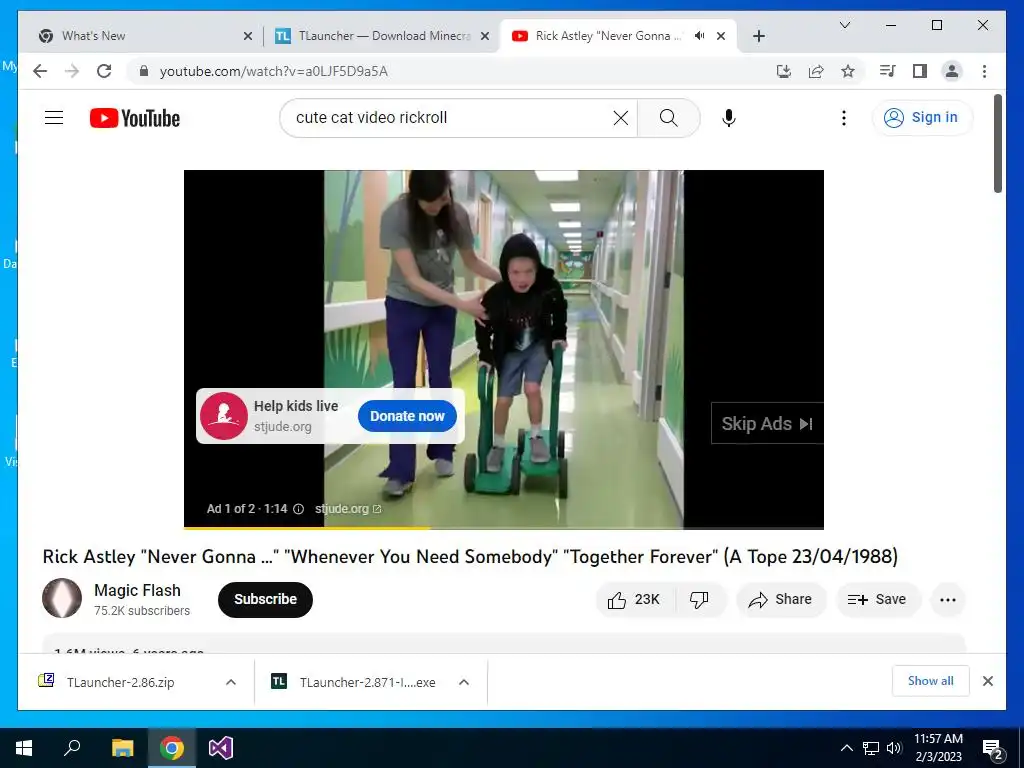Image resolution: width=1024 pixels, height=768 pixels.
Task: Click the page vertical scrollbar
Action: point(998,144)
